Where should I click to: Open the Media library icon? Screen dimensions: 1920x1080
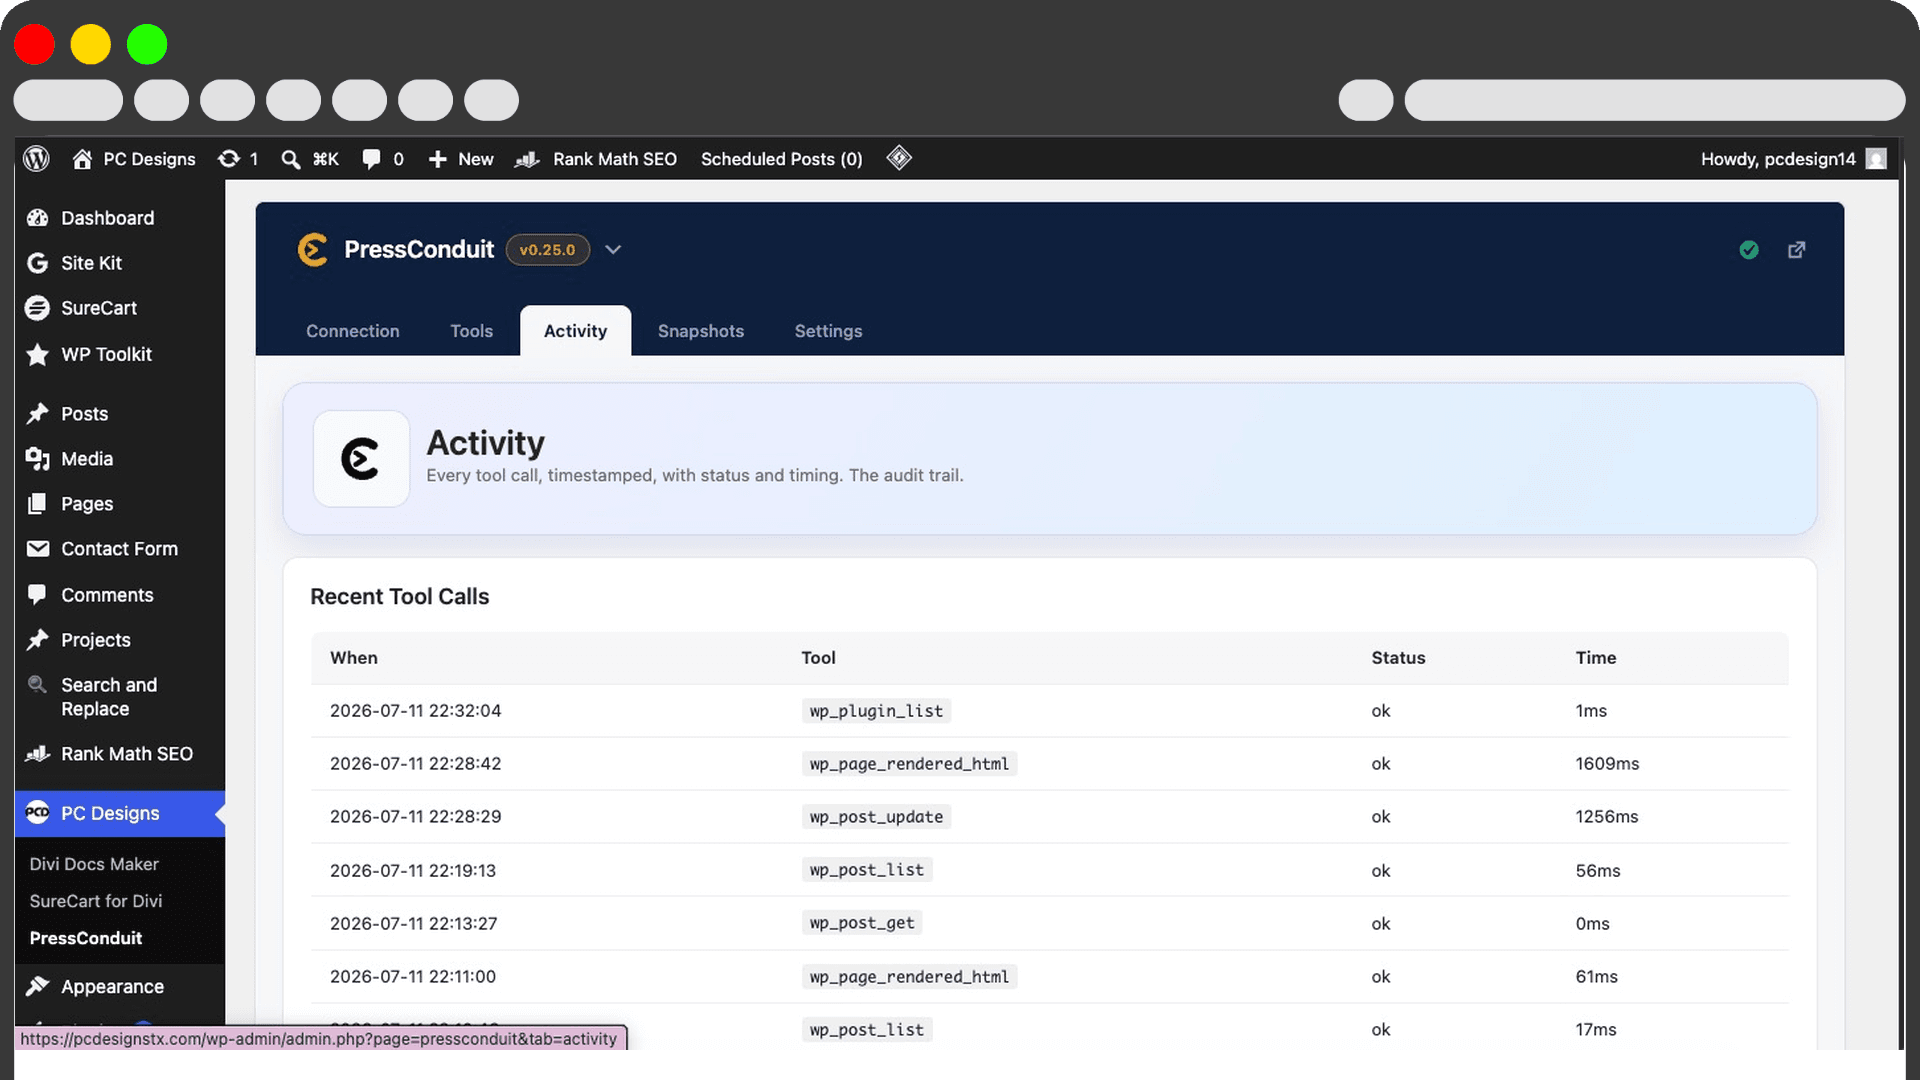[38, 459]
